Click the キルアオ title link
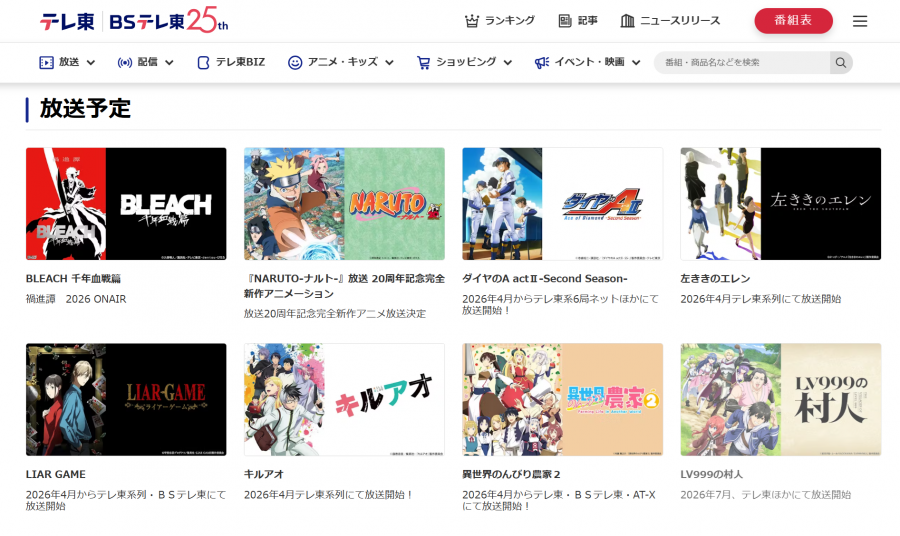Screen dimensions: 900x536 click(264, 475)
